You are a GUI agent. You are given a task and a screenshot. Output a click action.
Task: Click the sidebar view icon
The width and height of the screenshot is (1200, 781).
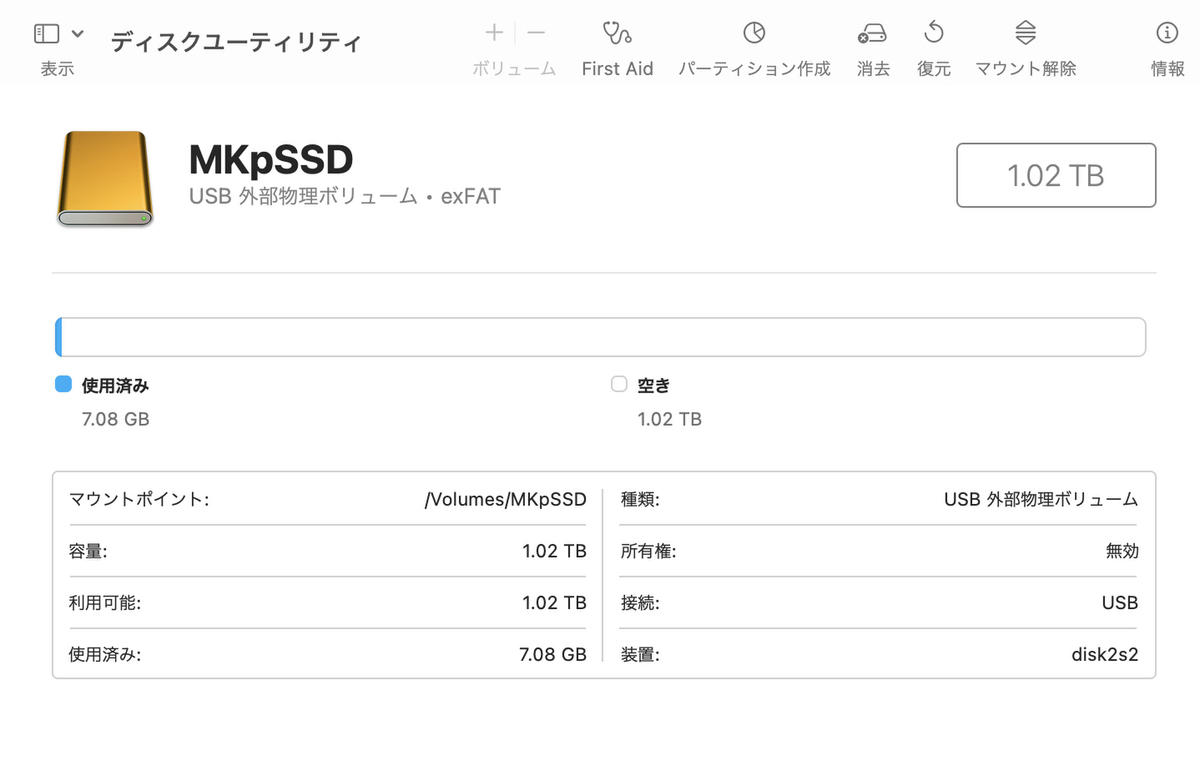coord(46,34)
